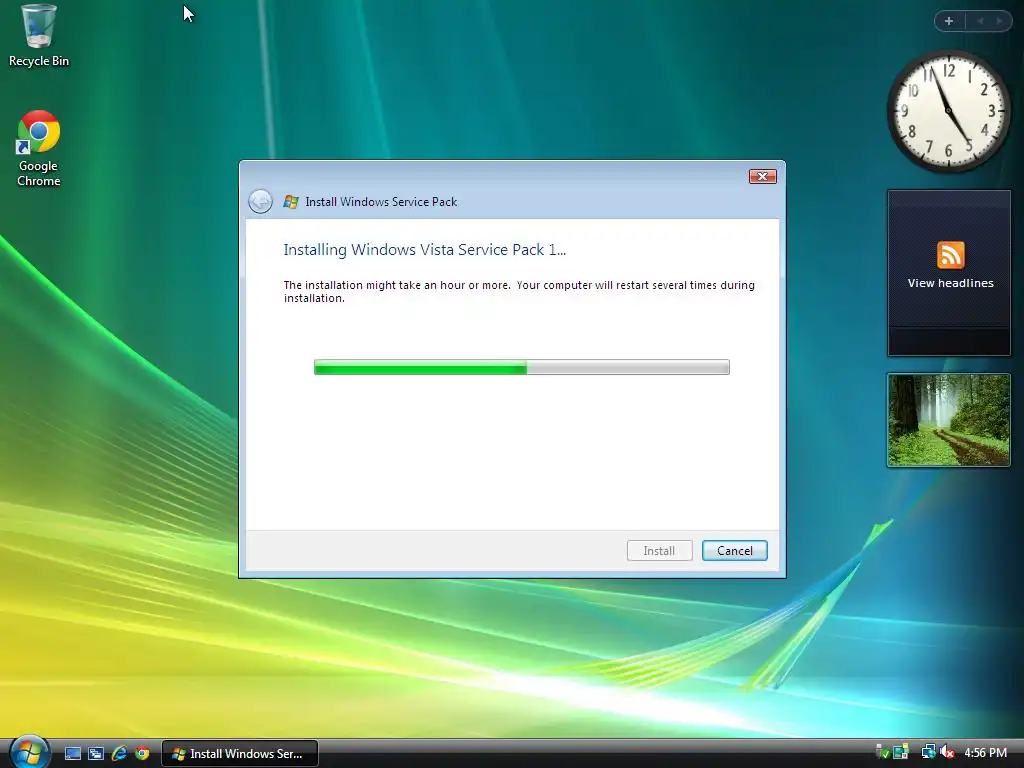The height and width of the screenshot is (768, 1024).
Task: Click Show Desktop in Quick Launch
Action: pyautogui.click(x=72, y=754)
